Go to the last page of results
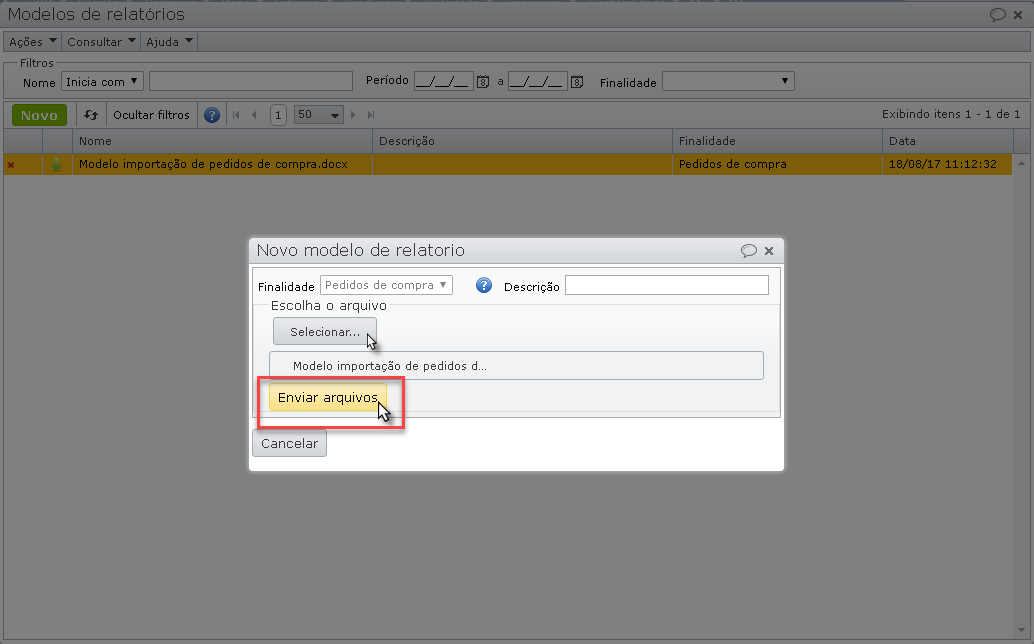Screen dimensions: 1034x644 point(371,115)
